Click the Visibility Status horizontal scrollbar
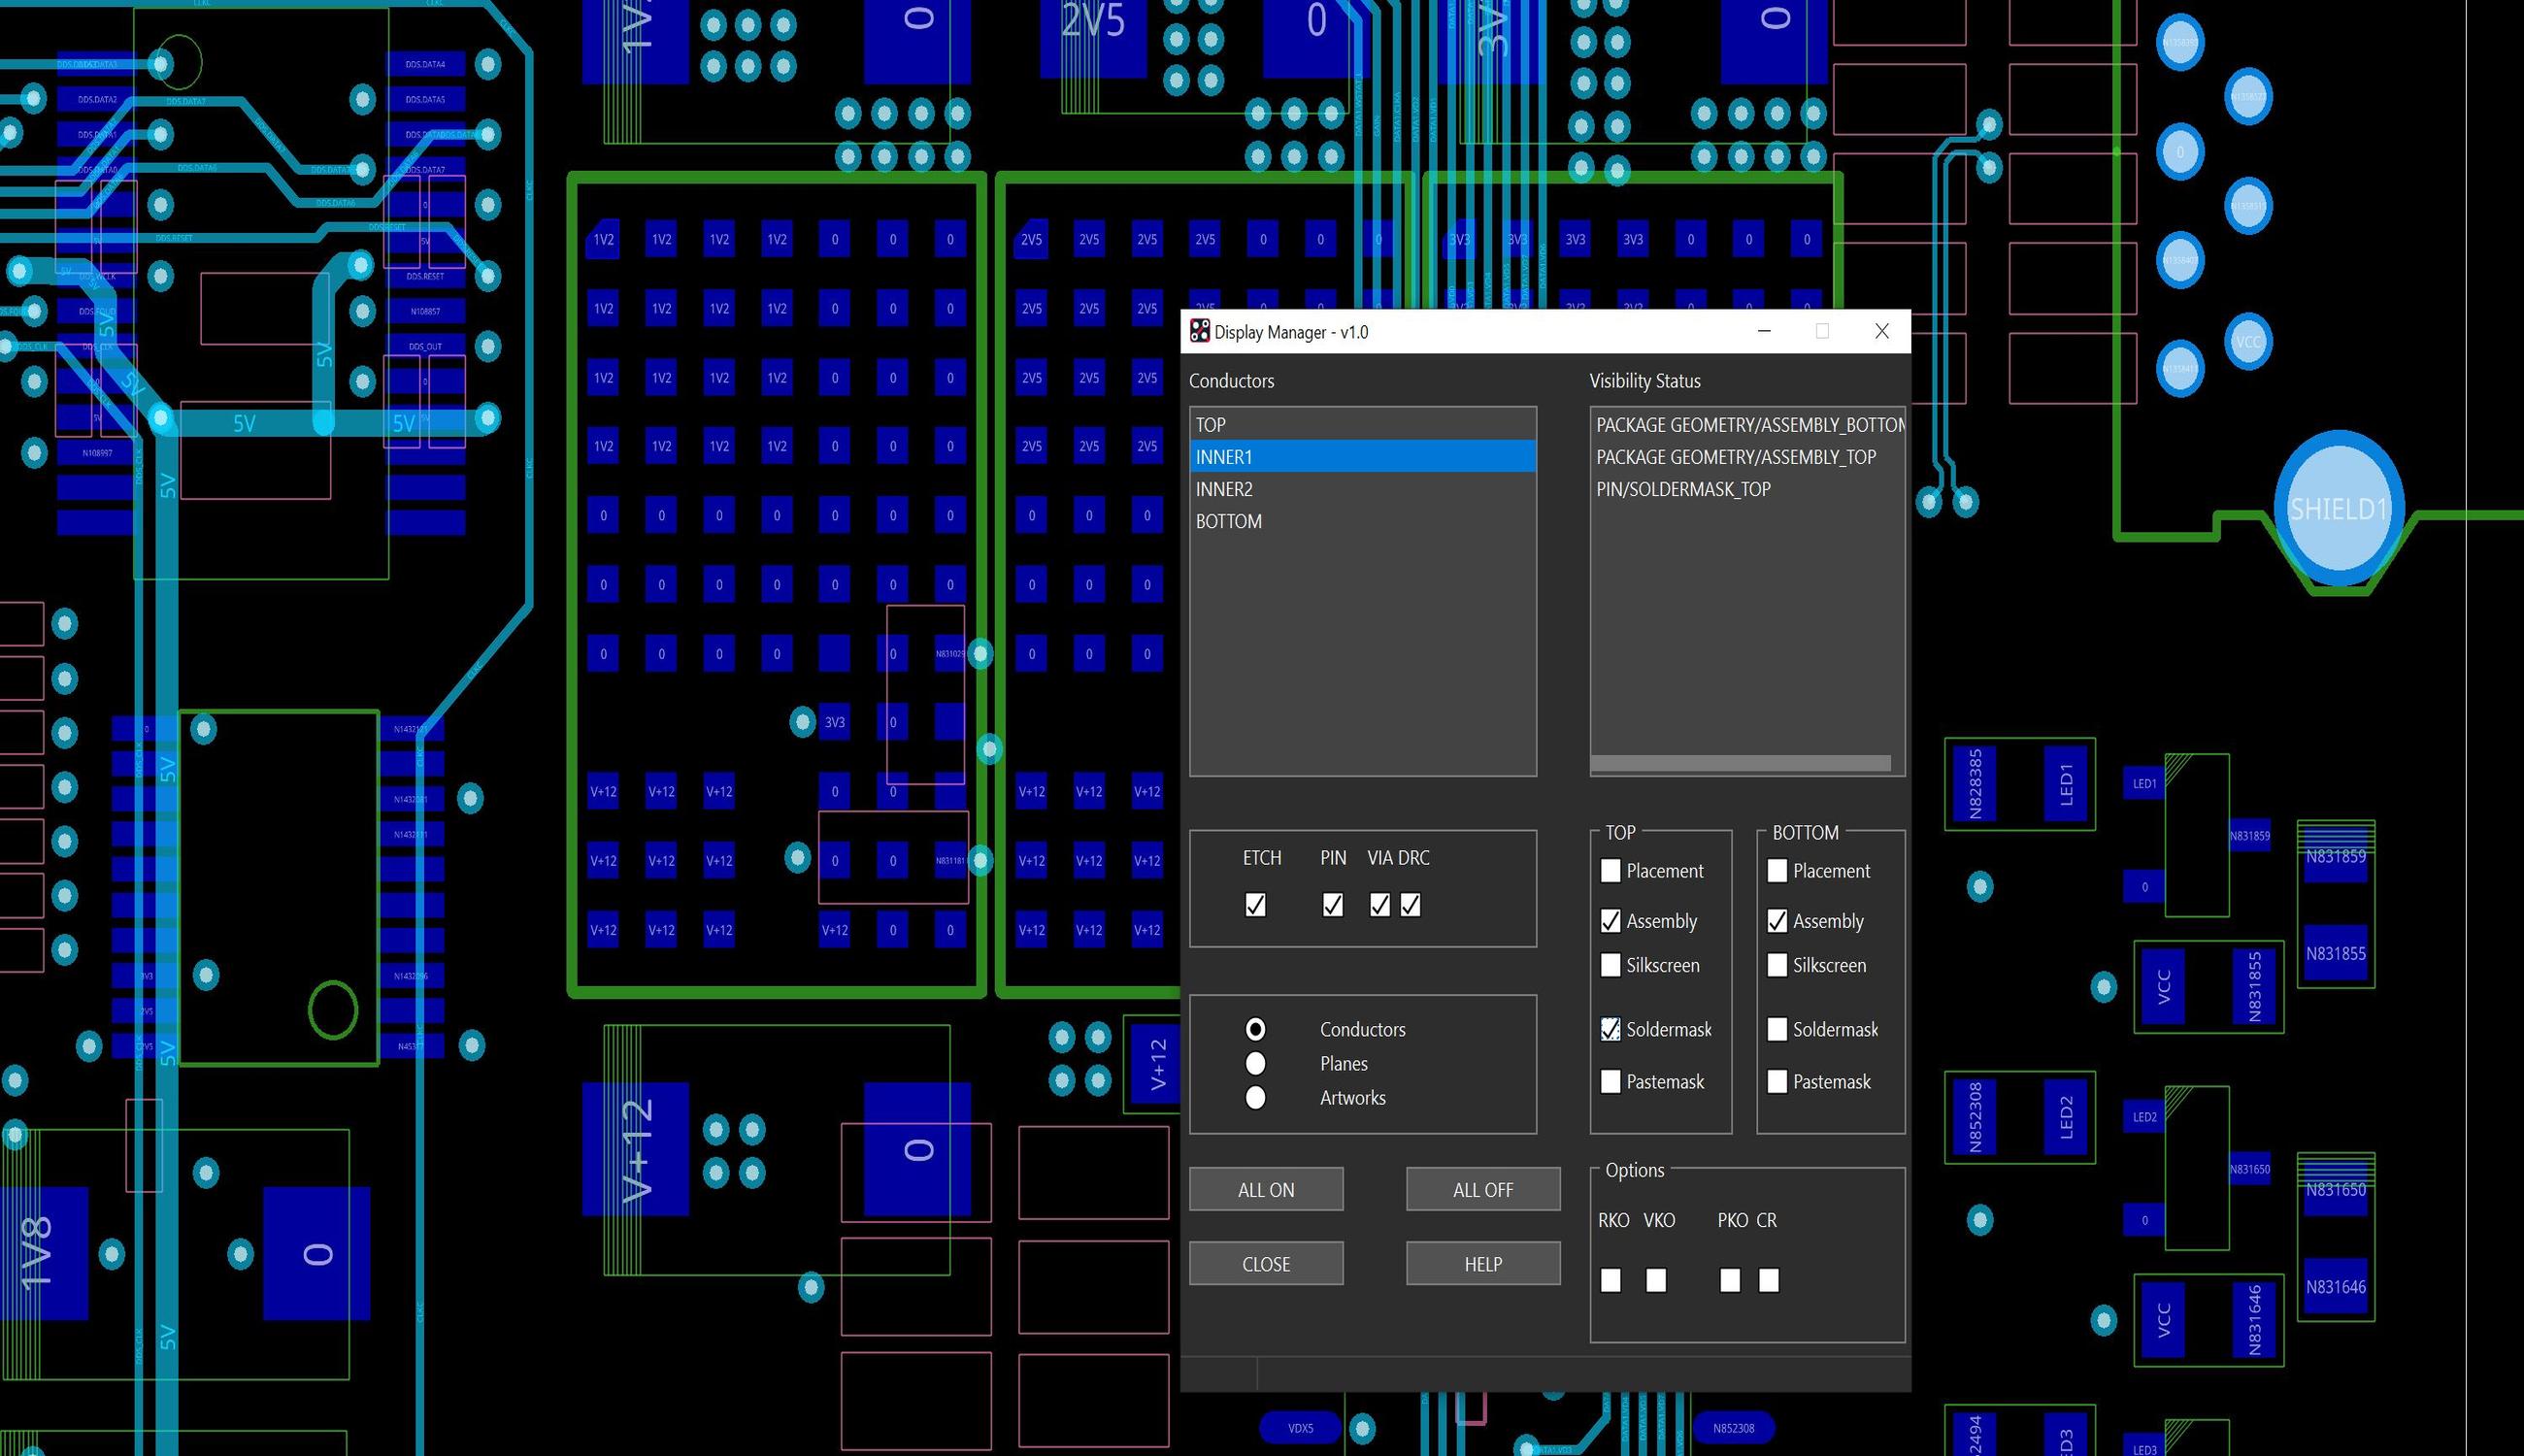 [1740, 763]
